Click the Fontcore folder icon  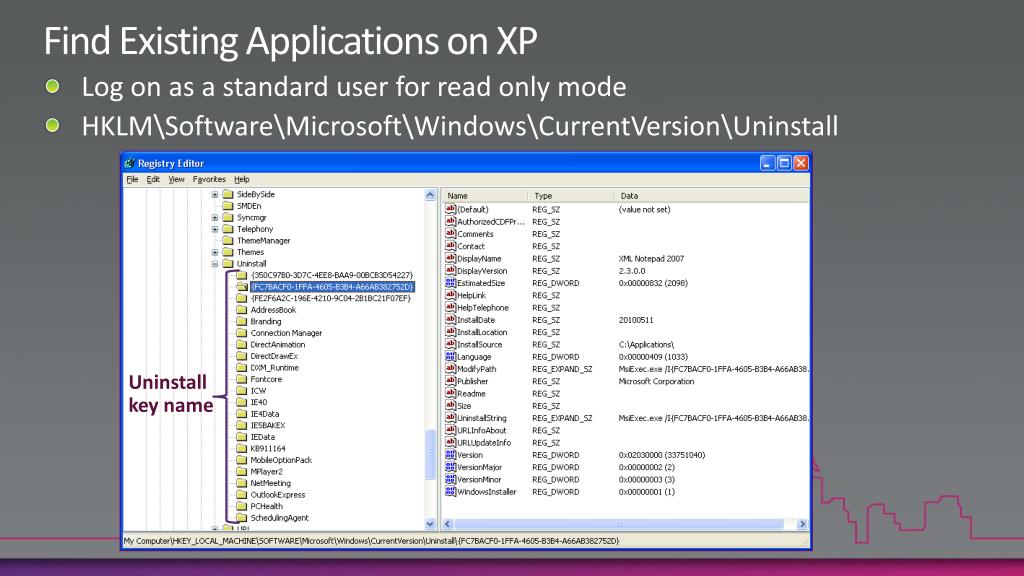click(x=242, y=379)
